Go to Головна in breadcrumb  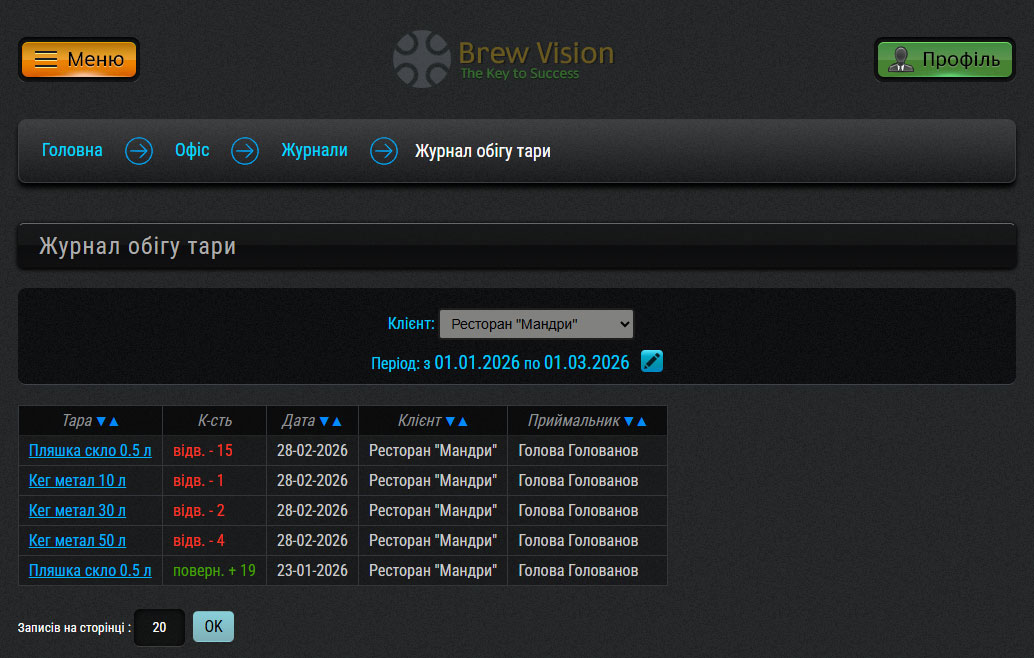72,151
